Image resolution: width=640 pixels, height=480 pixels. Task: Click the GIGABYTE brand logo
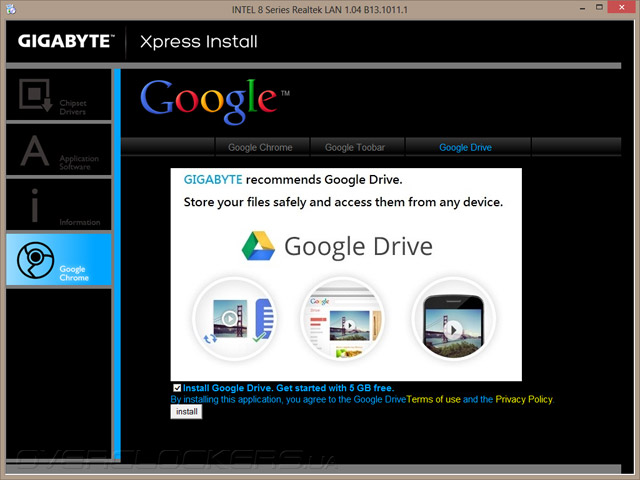(x=66, y=41)
